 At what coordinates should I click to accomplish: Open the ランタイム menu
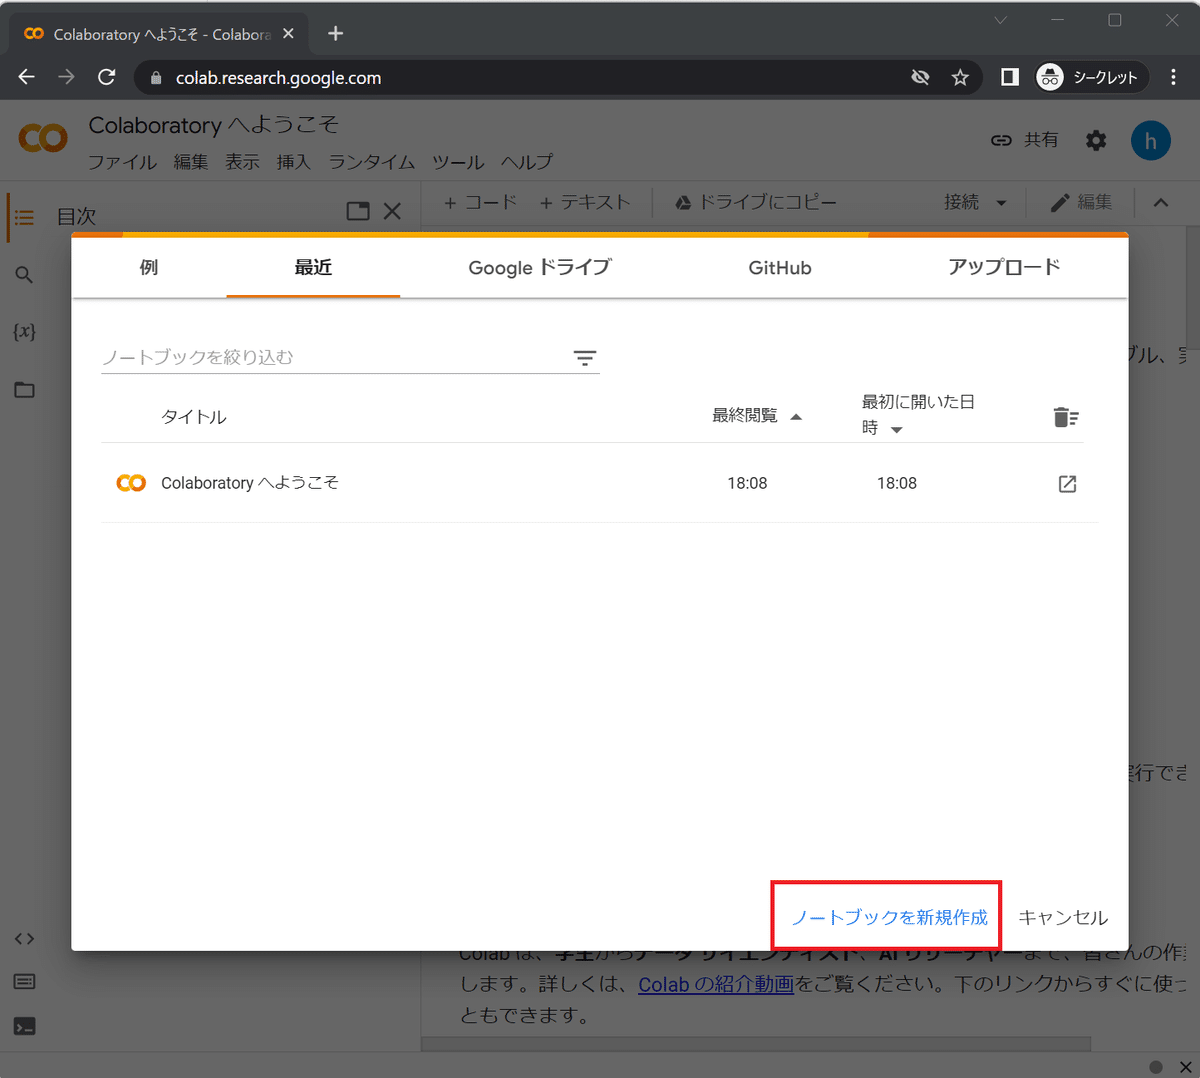372,162
